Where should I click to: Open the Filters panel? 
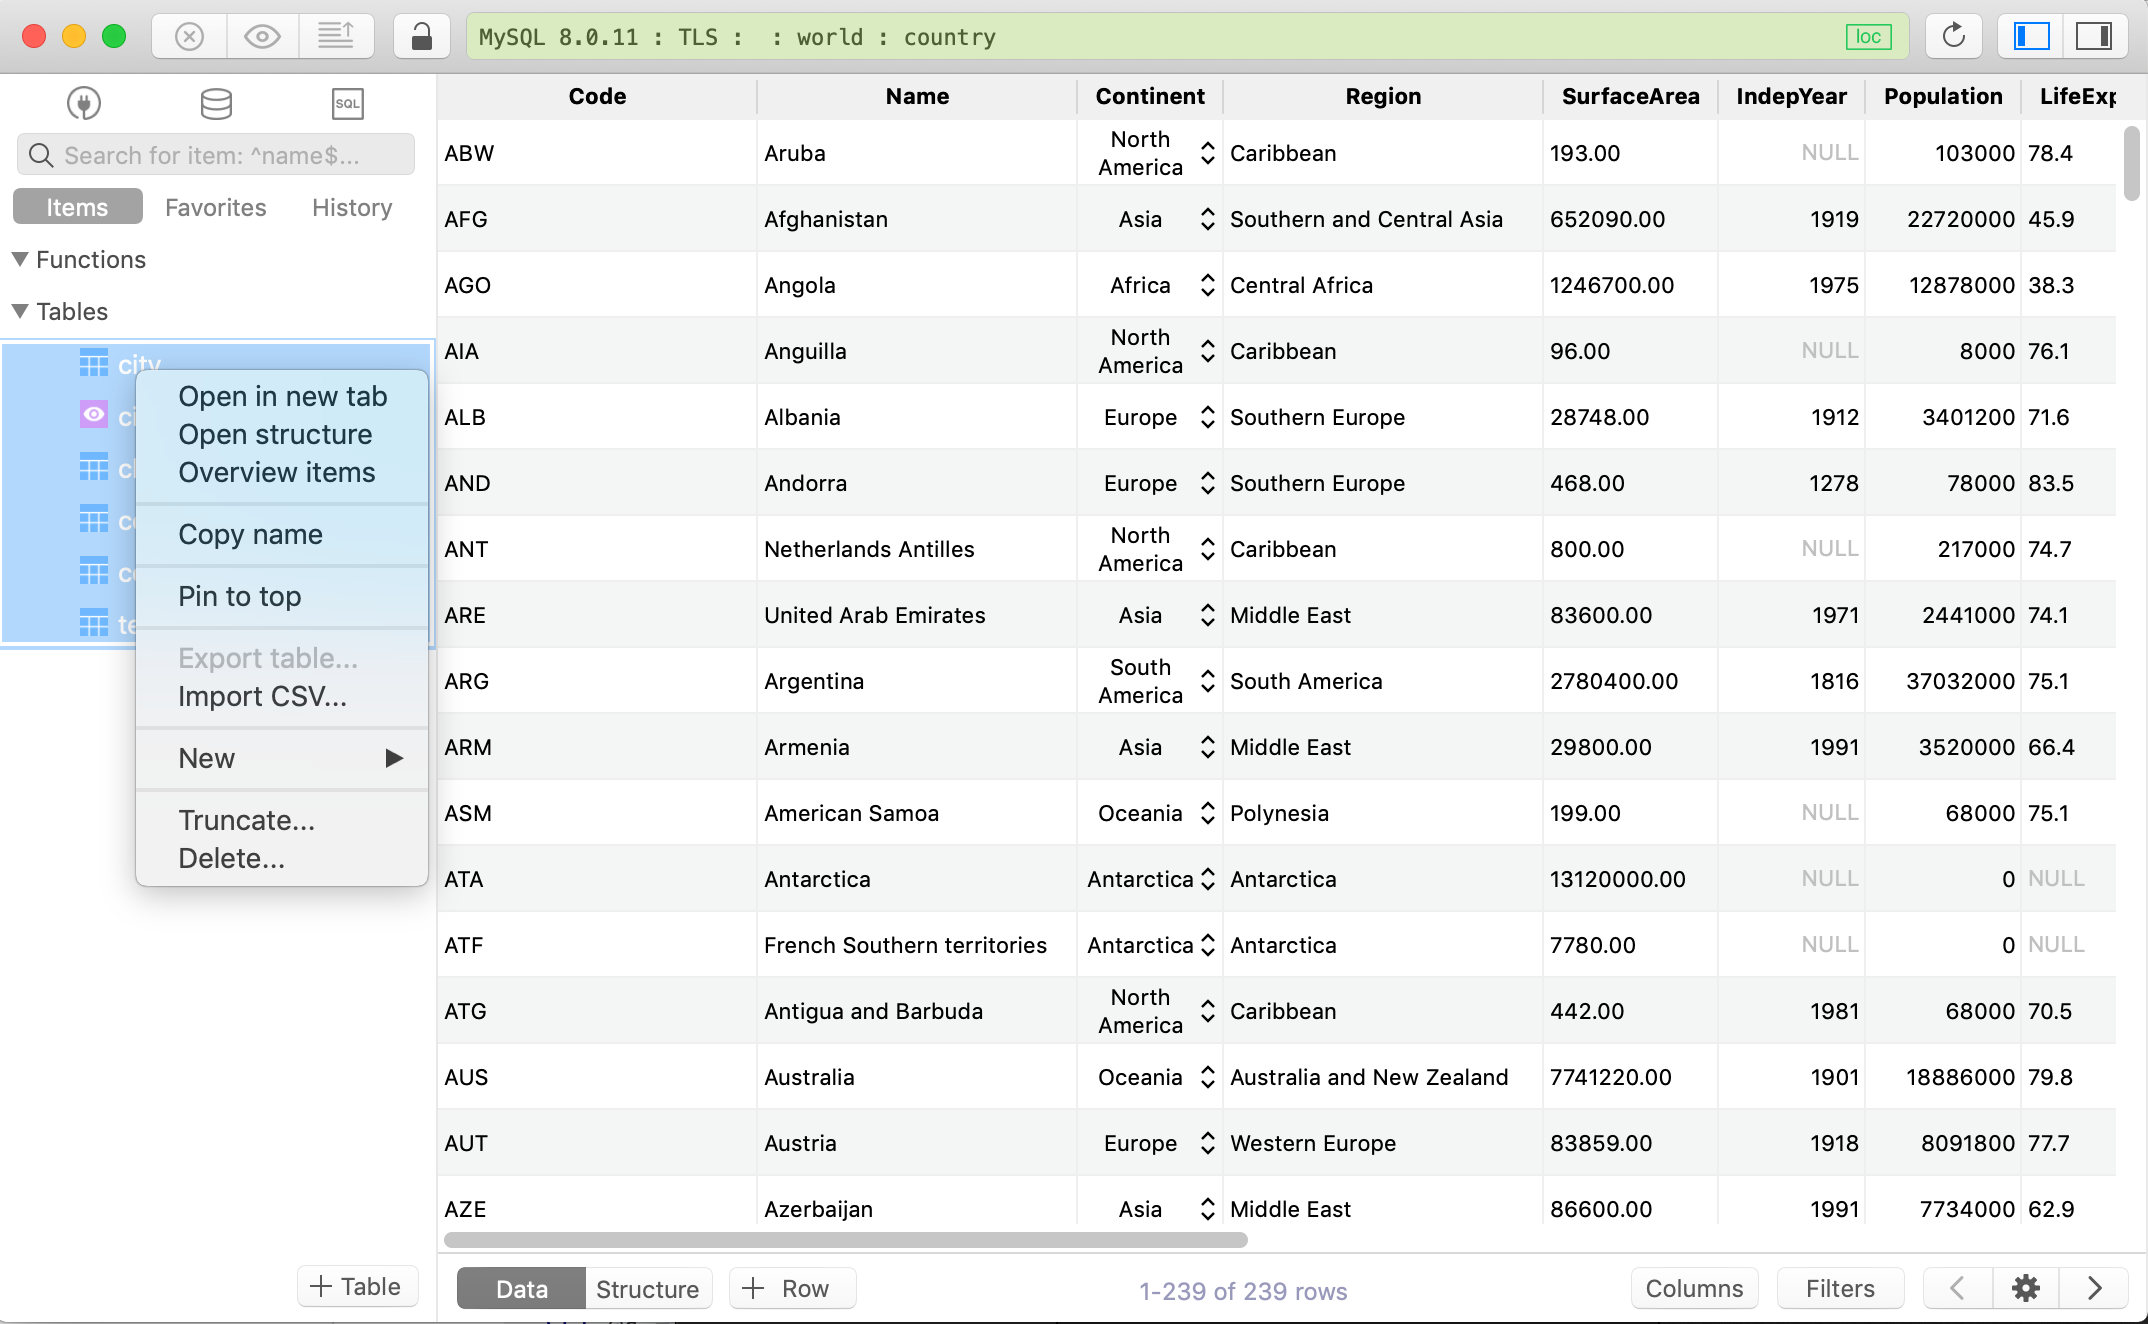(1839, 1288)
